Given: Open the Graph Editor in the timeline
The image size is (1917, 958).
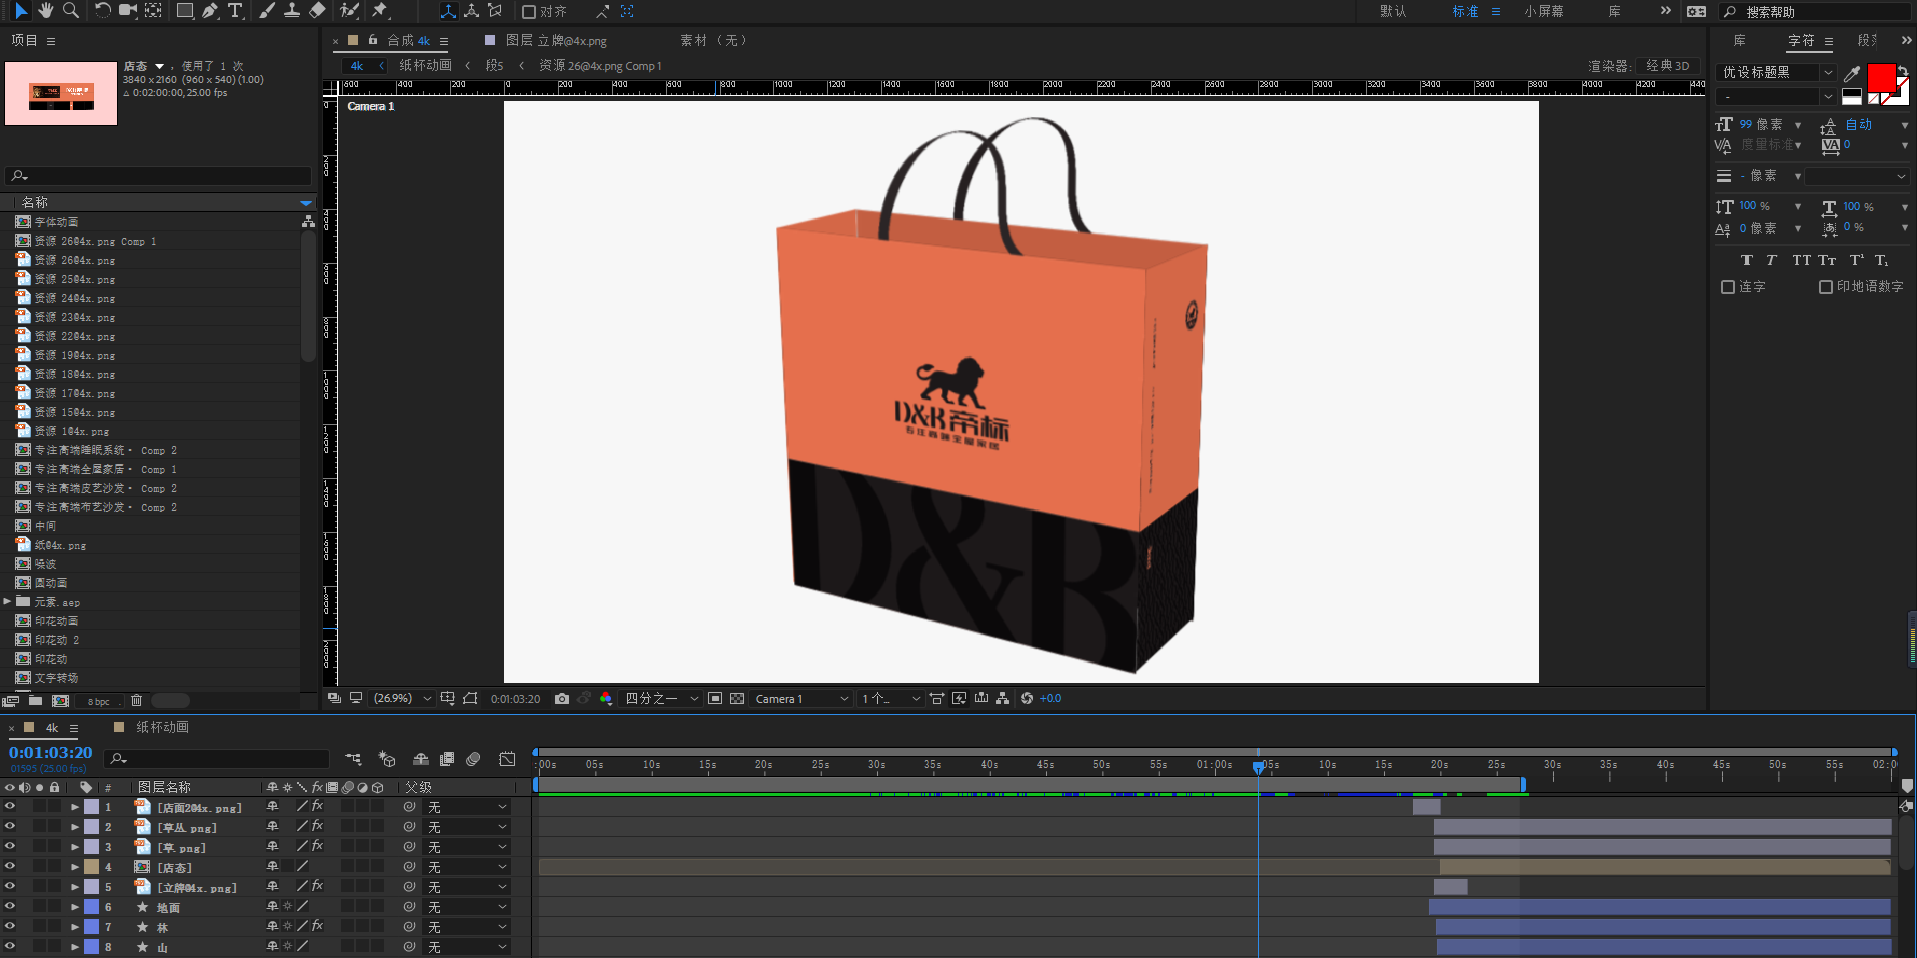Looking at the screenshot, I should point(507,760).
